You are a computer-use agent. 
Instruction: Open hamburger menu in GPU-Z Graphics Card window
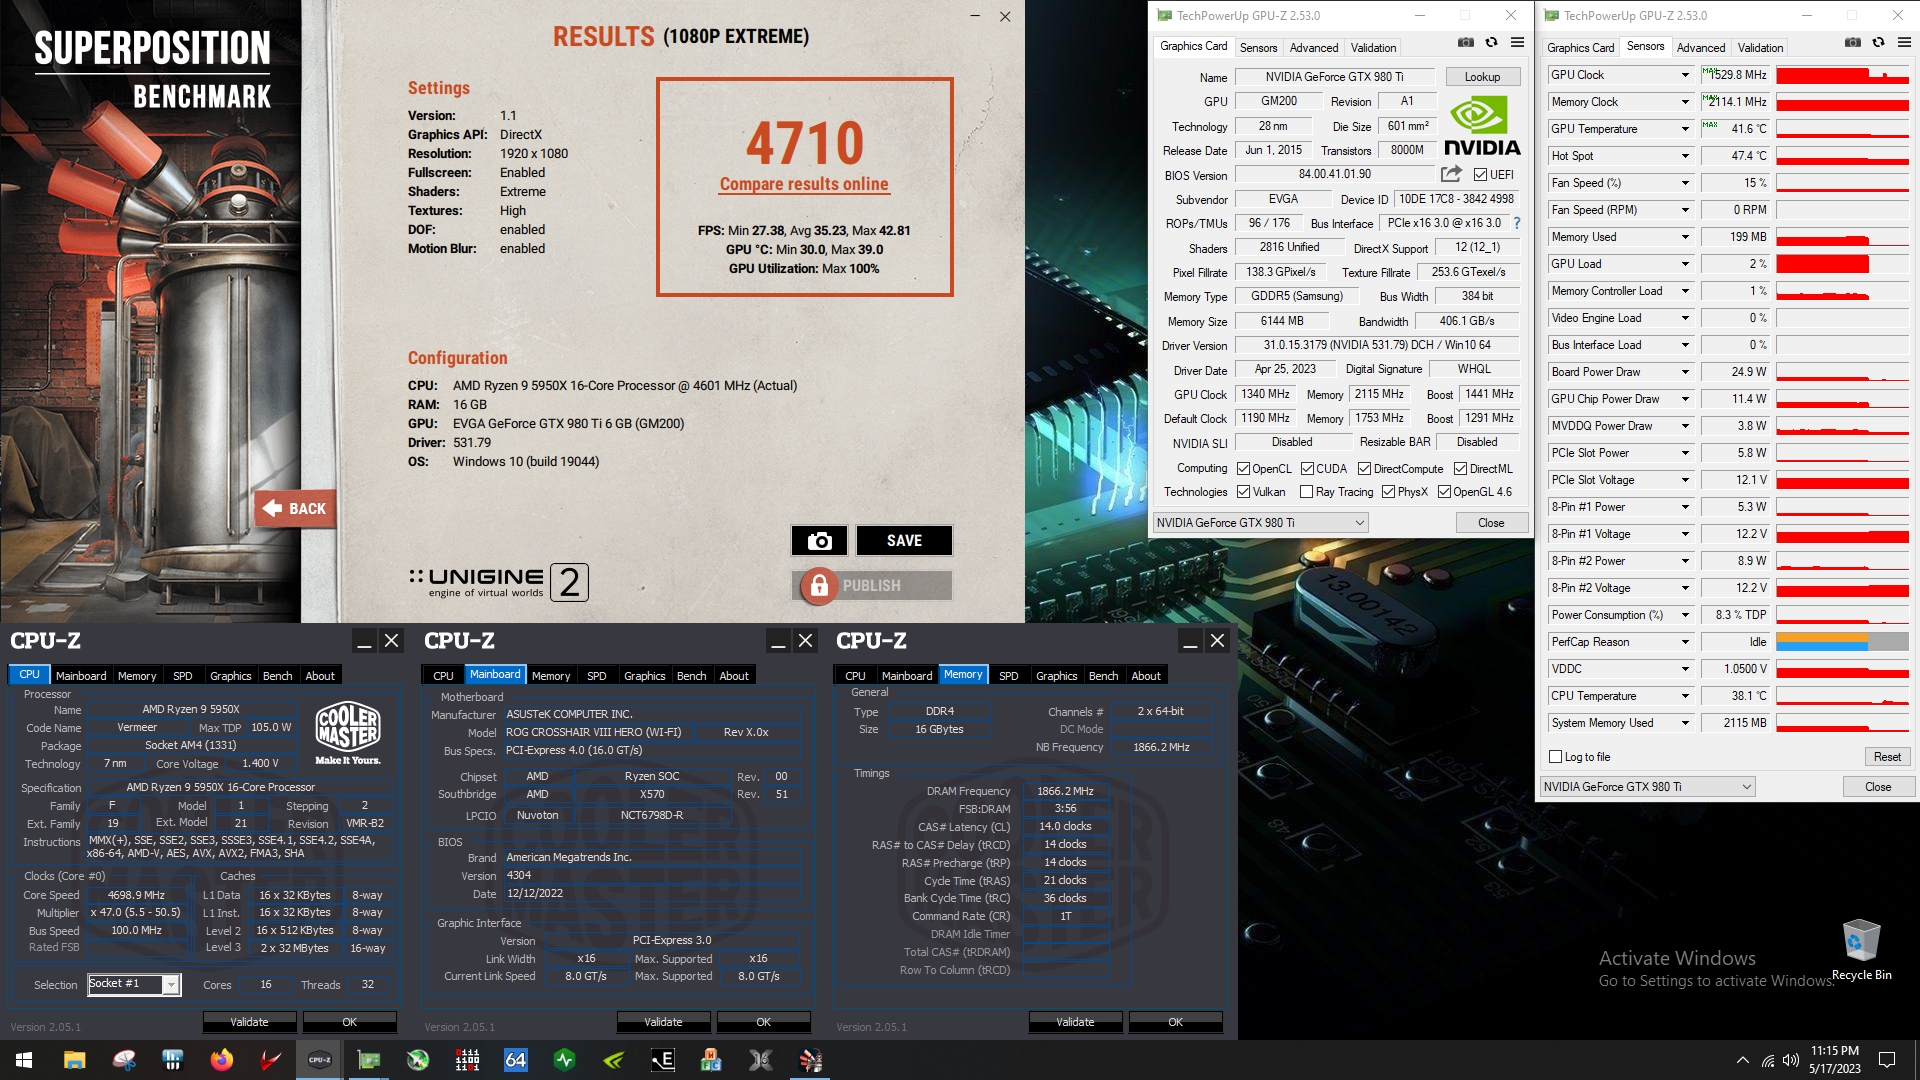[1517, 42]
